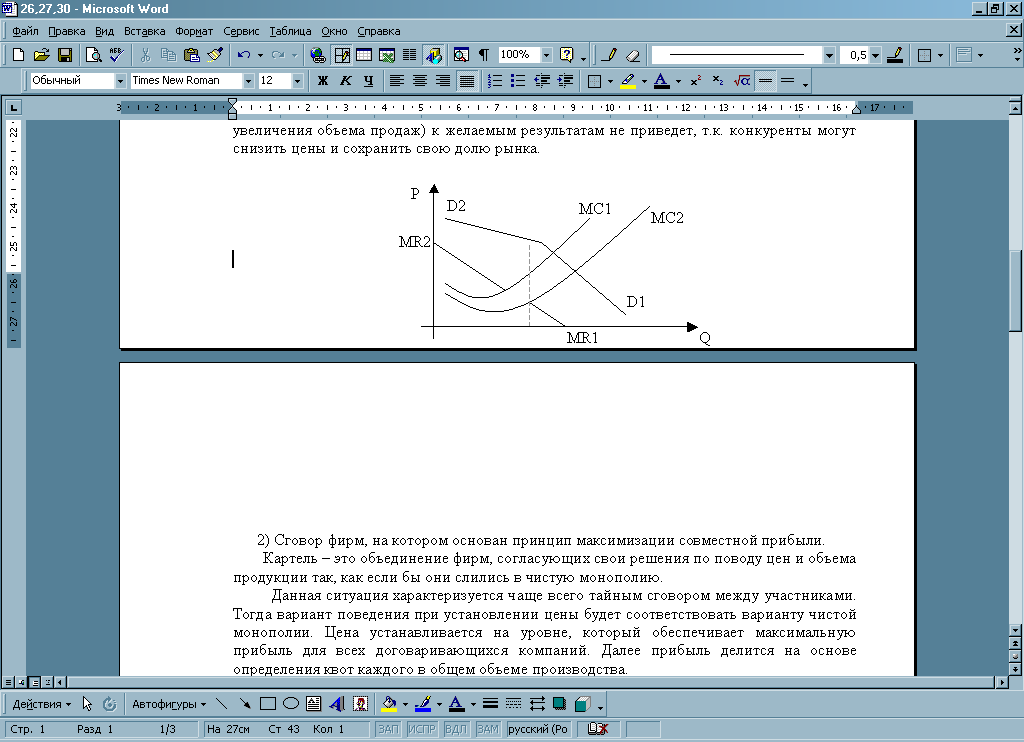Screen dimensions: 1024x742
Task: Cut selection with scissors icon
Action: click(146, 55)
